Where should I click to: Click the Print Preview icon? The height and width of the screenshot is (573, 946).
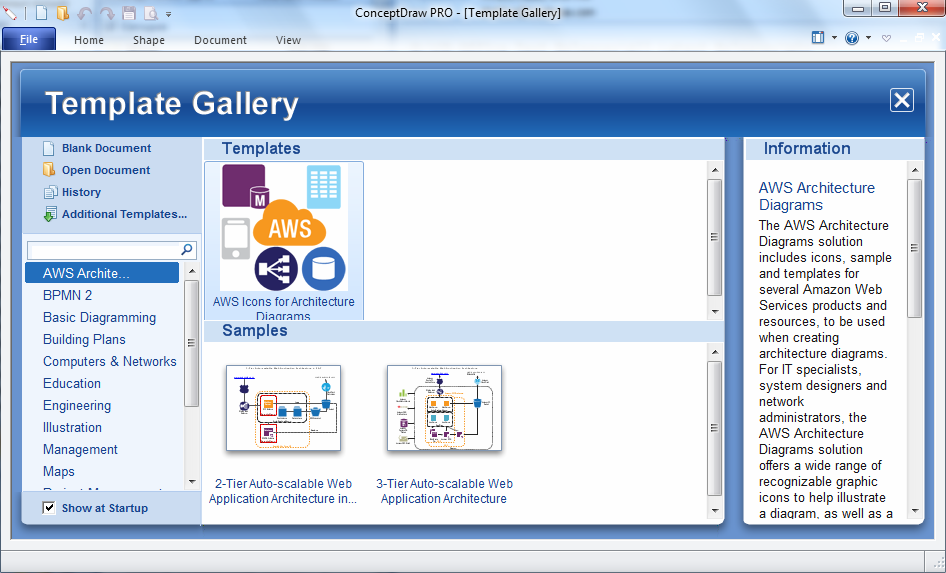point(150,13)
